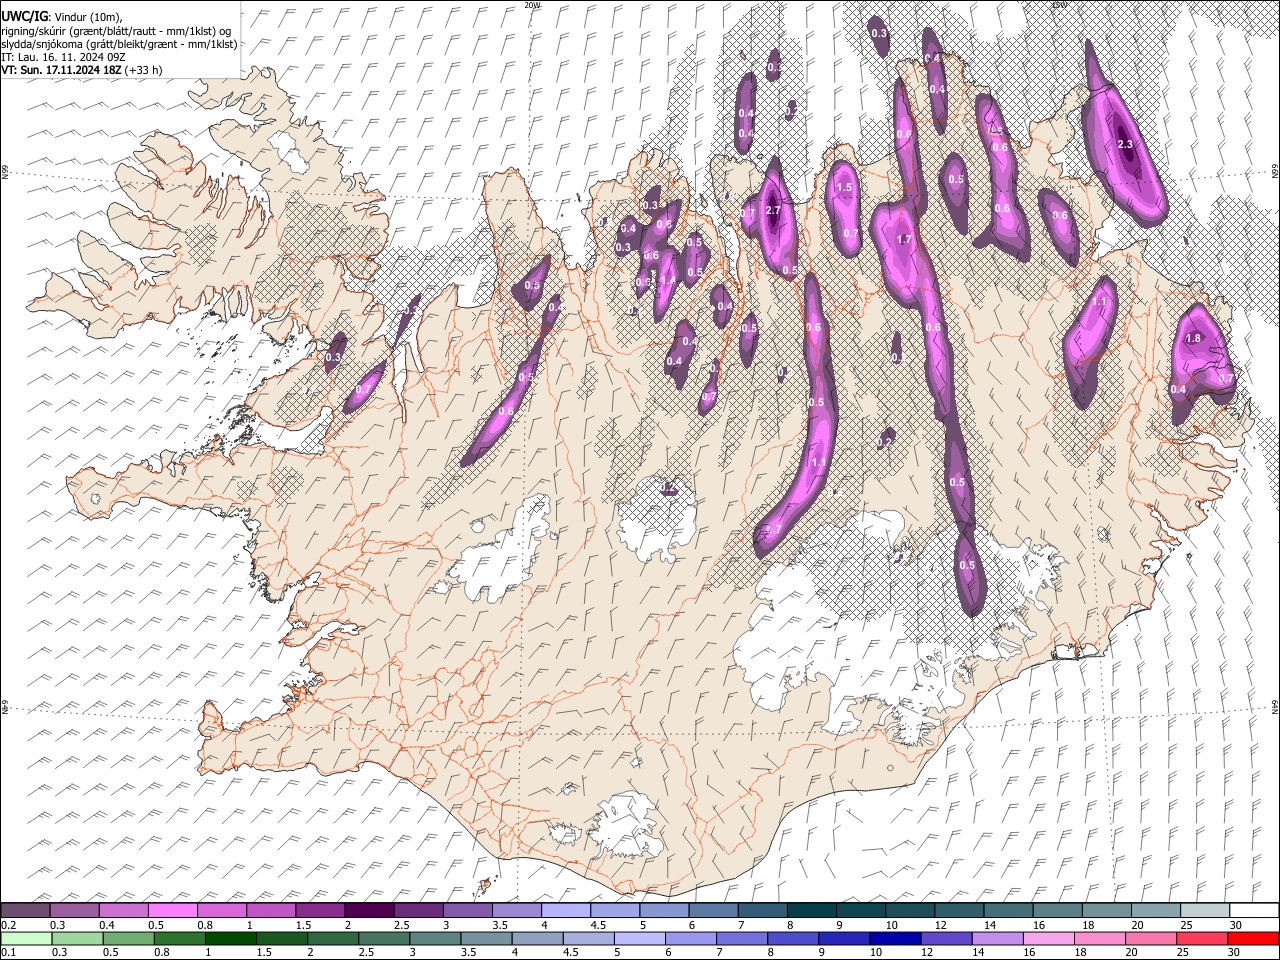
Task: Click the "1.8" snowfall value on the map
Action: 1193,339
